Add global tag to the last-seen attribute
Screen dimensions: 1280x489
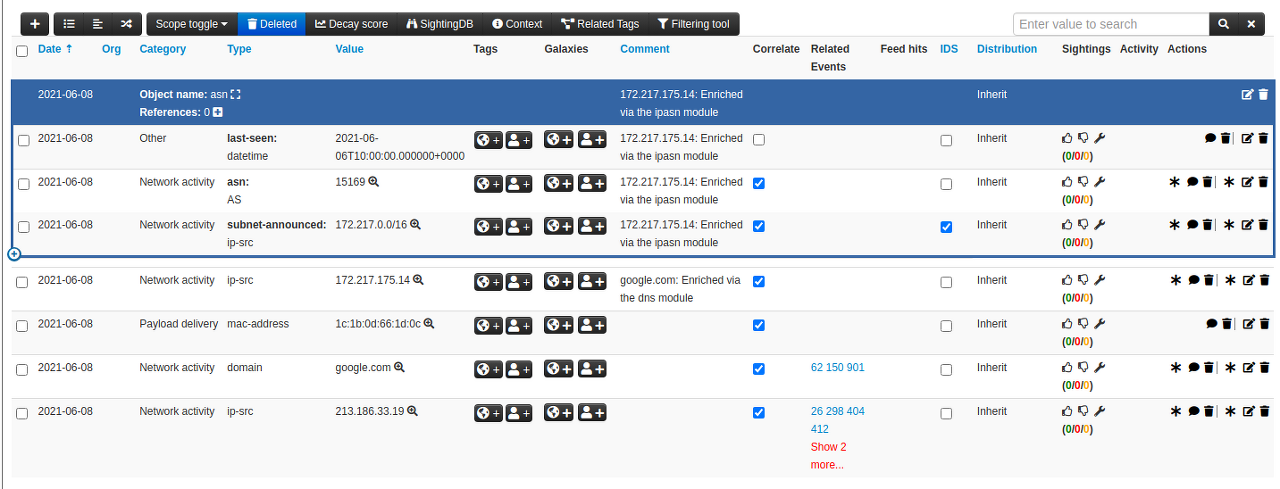tap(488, 140)
